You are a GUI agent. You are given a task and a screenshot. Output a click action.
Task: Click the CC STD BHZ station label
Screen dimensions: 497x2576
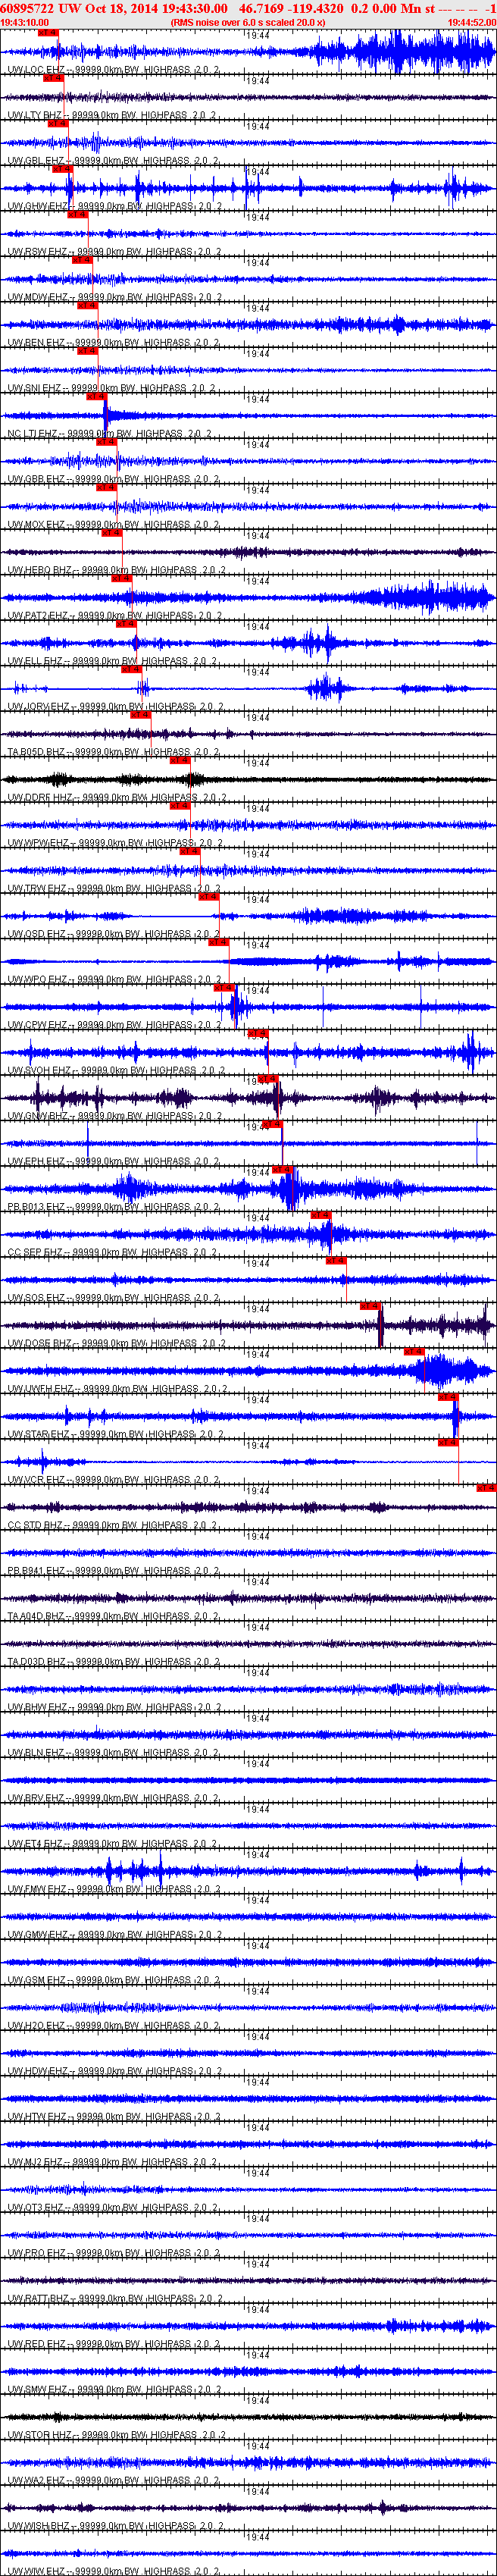click(x=112, y=1526)
